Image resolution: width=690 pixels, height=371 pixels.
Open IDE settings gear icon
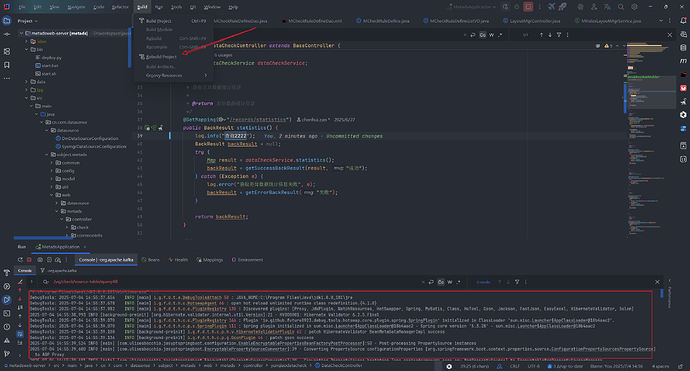[634, 7]
